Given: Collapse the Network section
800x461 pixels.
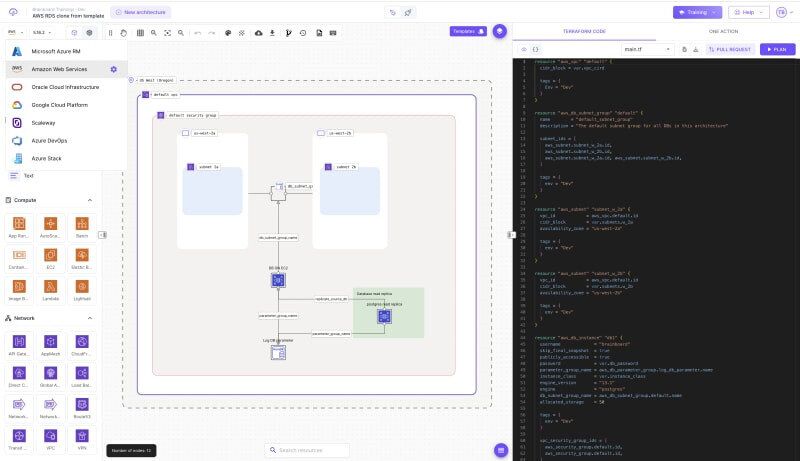Looking at the screenshot, I should pos(90,318).
